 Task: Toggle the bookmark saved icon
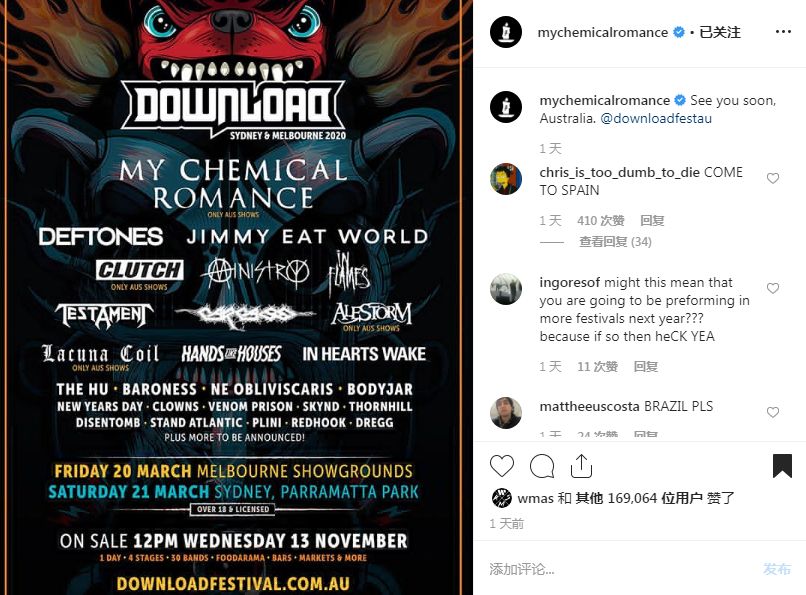coord(782,466)
